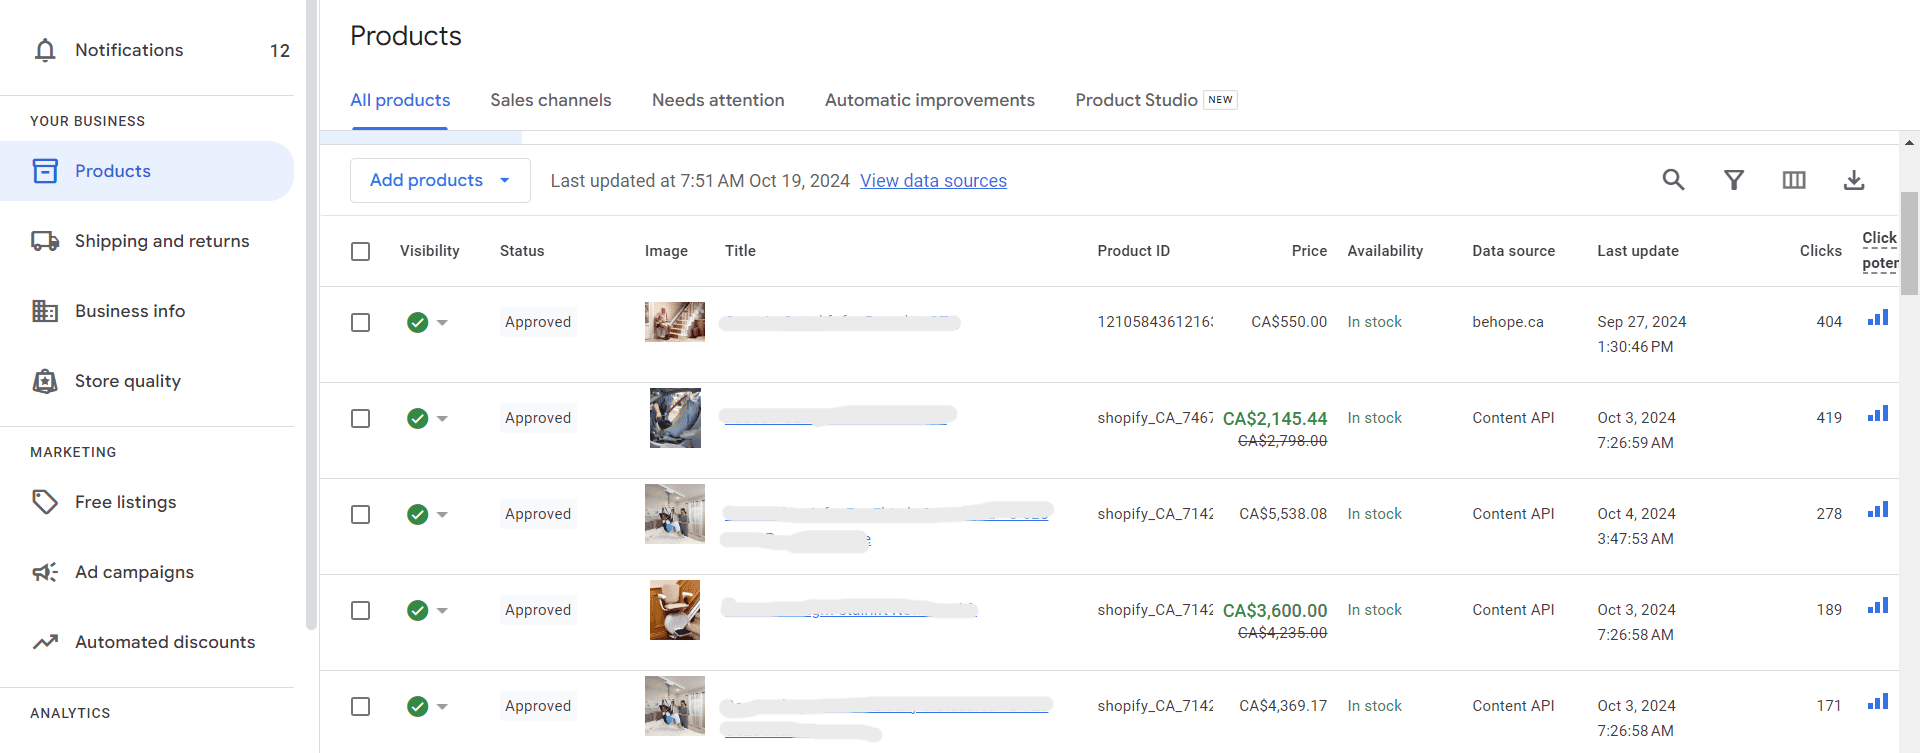Open the column settings icon
The width and height of the screenshot is (1920, 753).
click(x=1794, y=180)
